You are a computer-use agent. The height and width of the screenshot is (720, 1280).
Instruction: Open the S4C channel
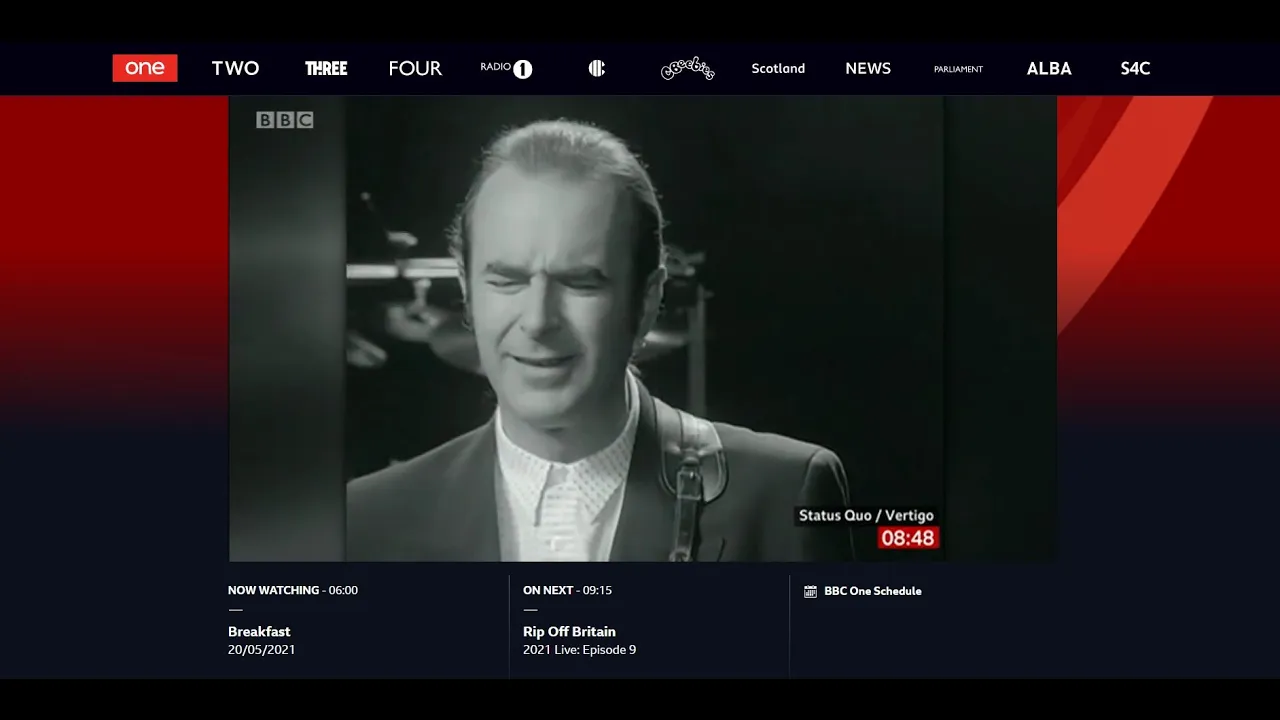(x=1135, y=68)
